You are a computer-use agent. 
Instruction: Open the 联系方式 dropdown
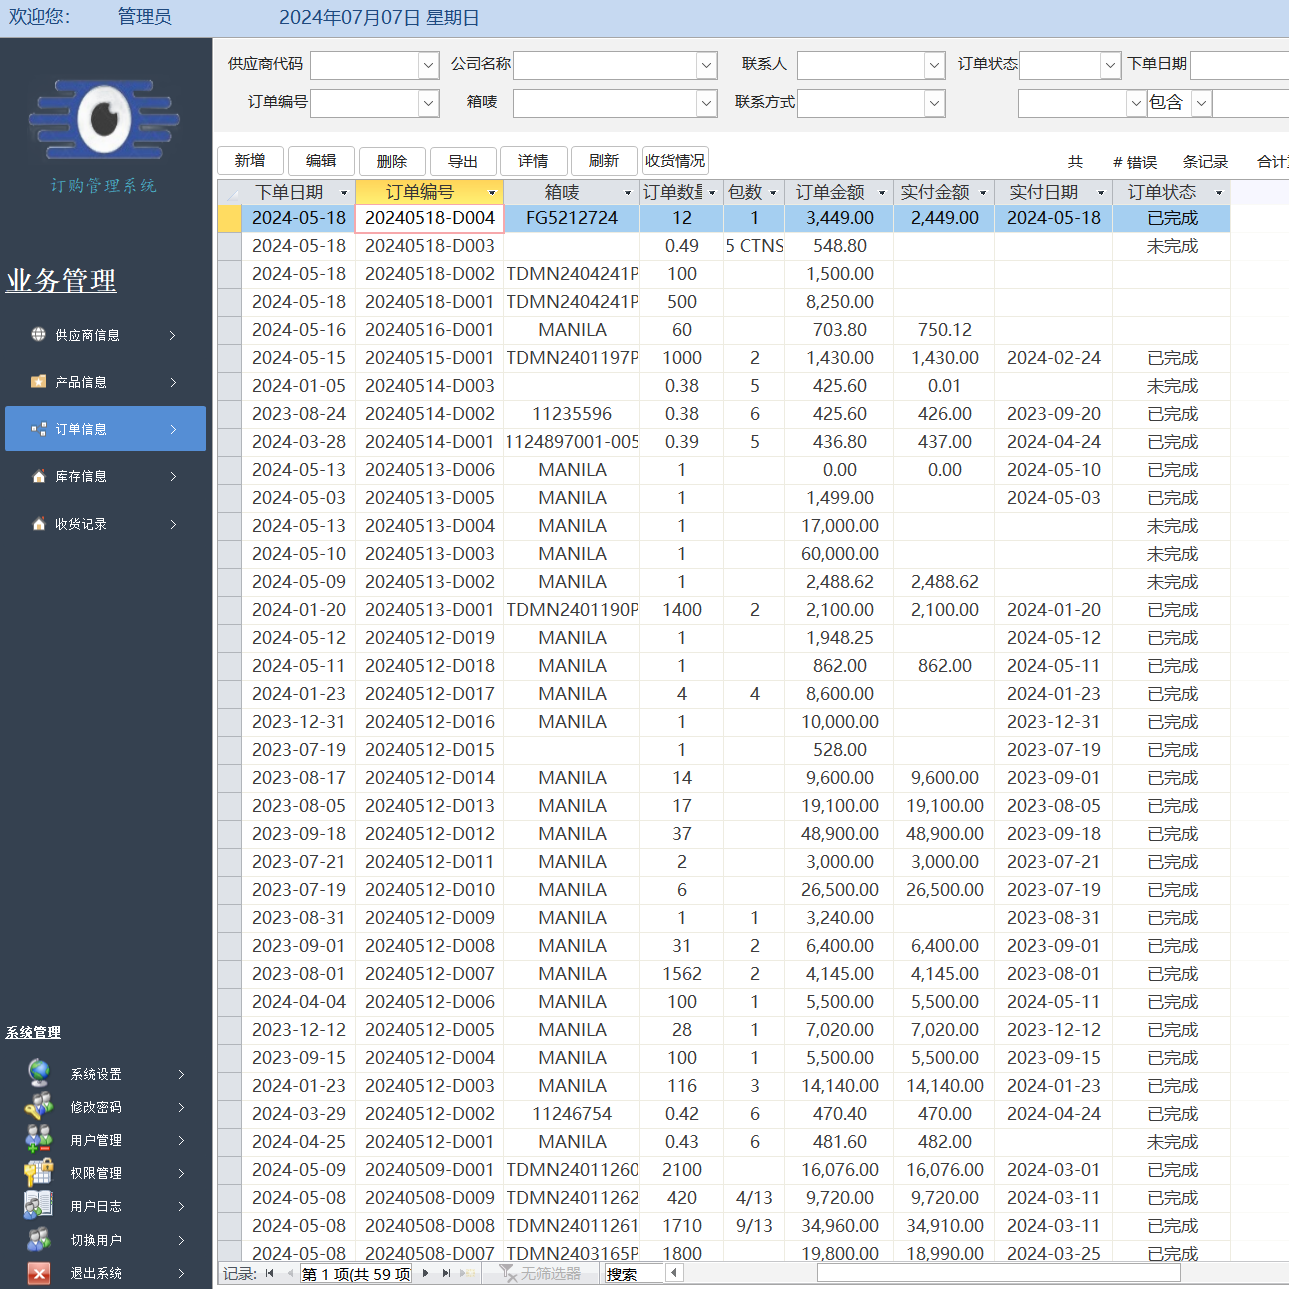click(x=934, y=103)
